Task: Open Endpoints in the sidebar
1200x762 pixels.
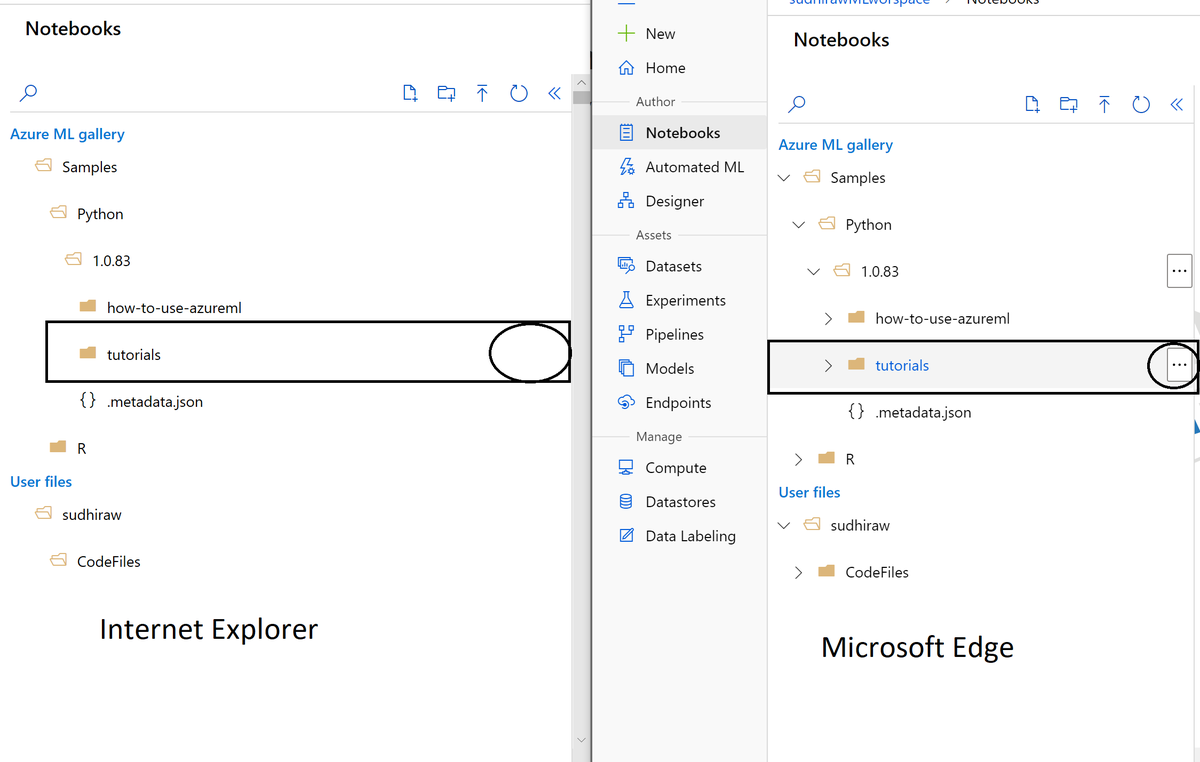Action: tap(679, 402)
